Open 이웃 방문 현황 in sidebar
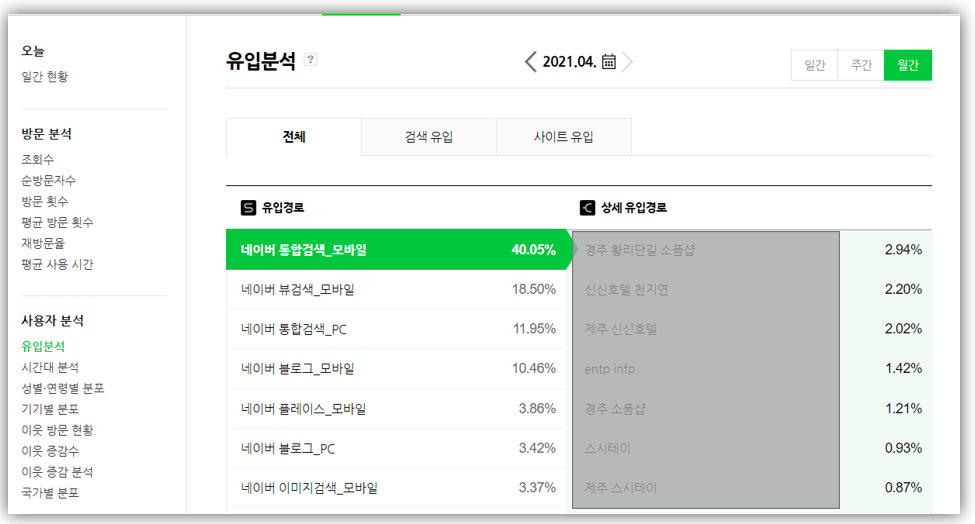 tap(57, 430)
